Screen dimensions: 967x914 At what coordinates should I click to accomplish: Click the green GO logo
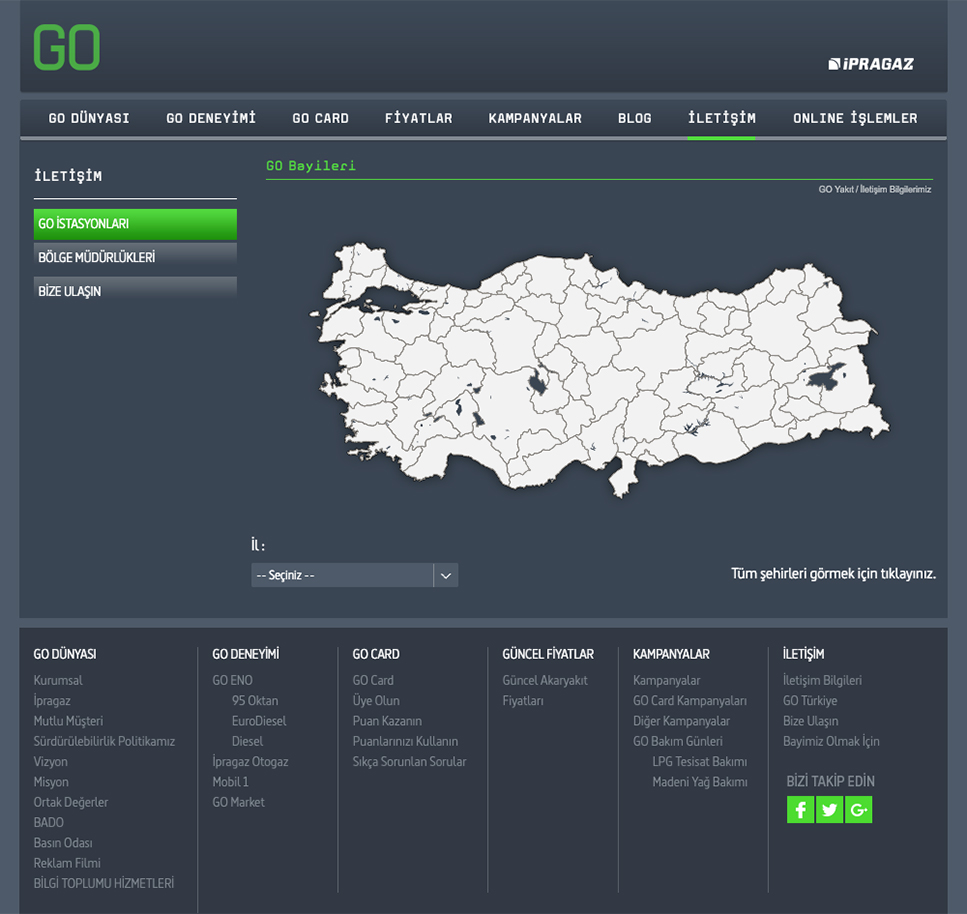coord(67,47)
